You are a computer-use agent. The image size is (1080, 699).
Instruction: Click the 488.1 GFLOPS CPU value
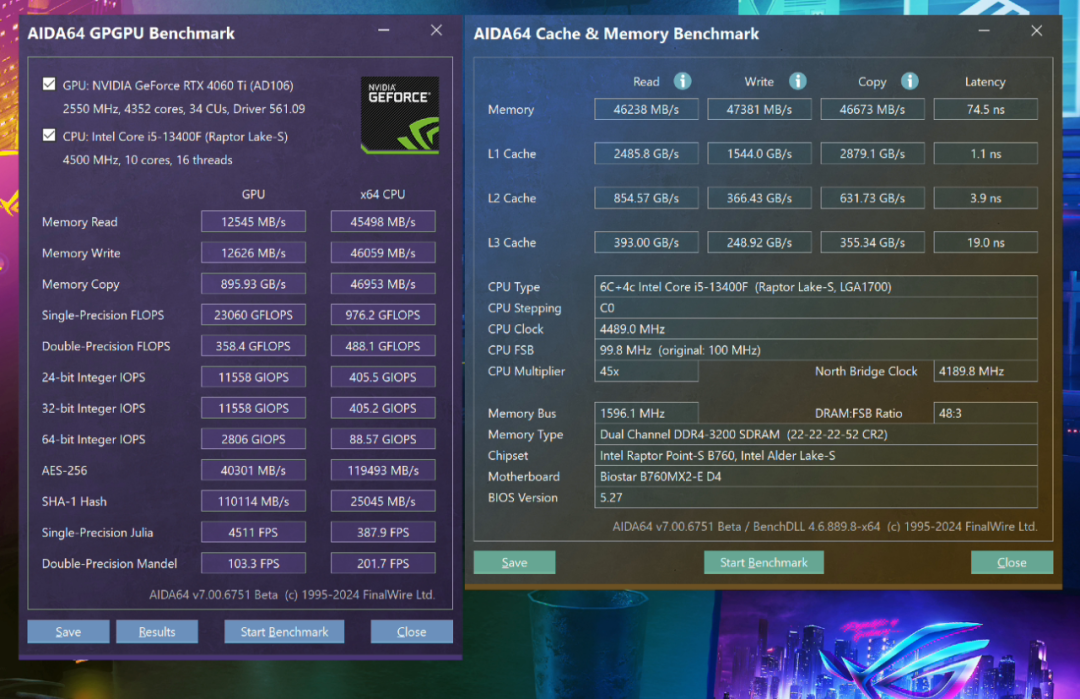coord(383,346)
